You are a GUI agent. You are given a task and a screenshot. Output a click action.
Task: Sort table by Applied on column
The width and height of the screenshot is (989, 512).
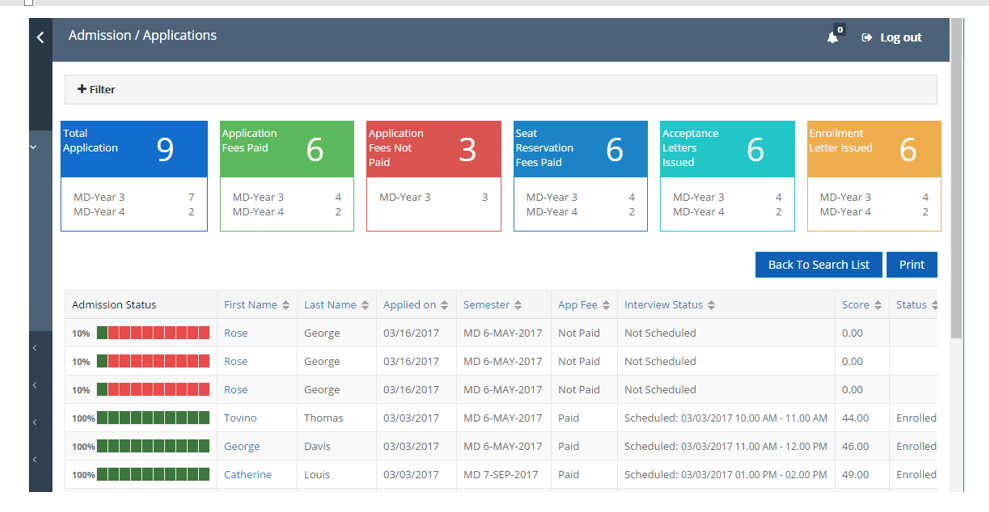point(416,305)
